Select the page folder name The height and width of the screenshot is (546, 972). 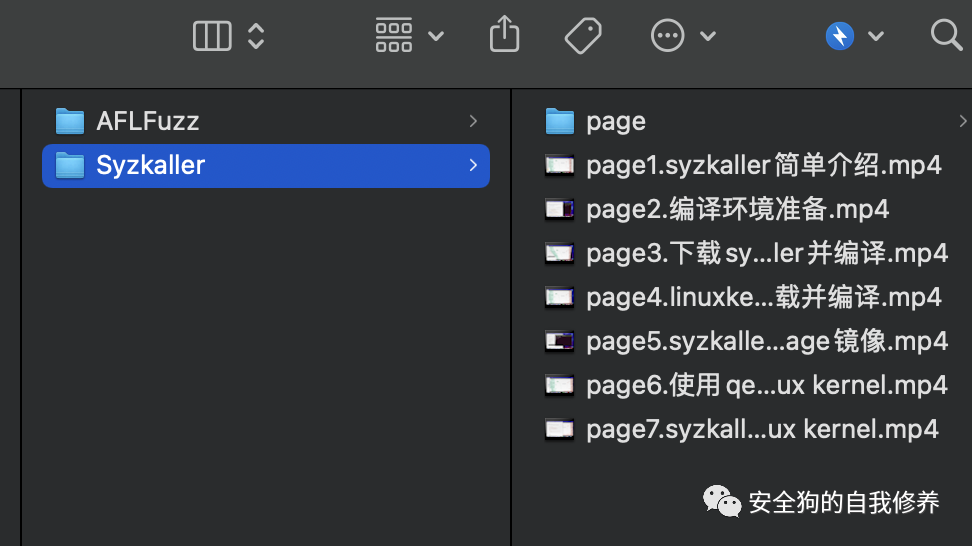616,122
